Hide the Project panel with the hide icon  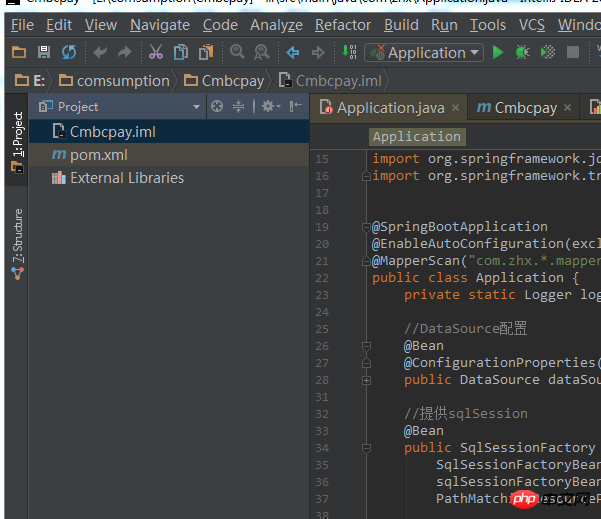[296, 106]
